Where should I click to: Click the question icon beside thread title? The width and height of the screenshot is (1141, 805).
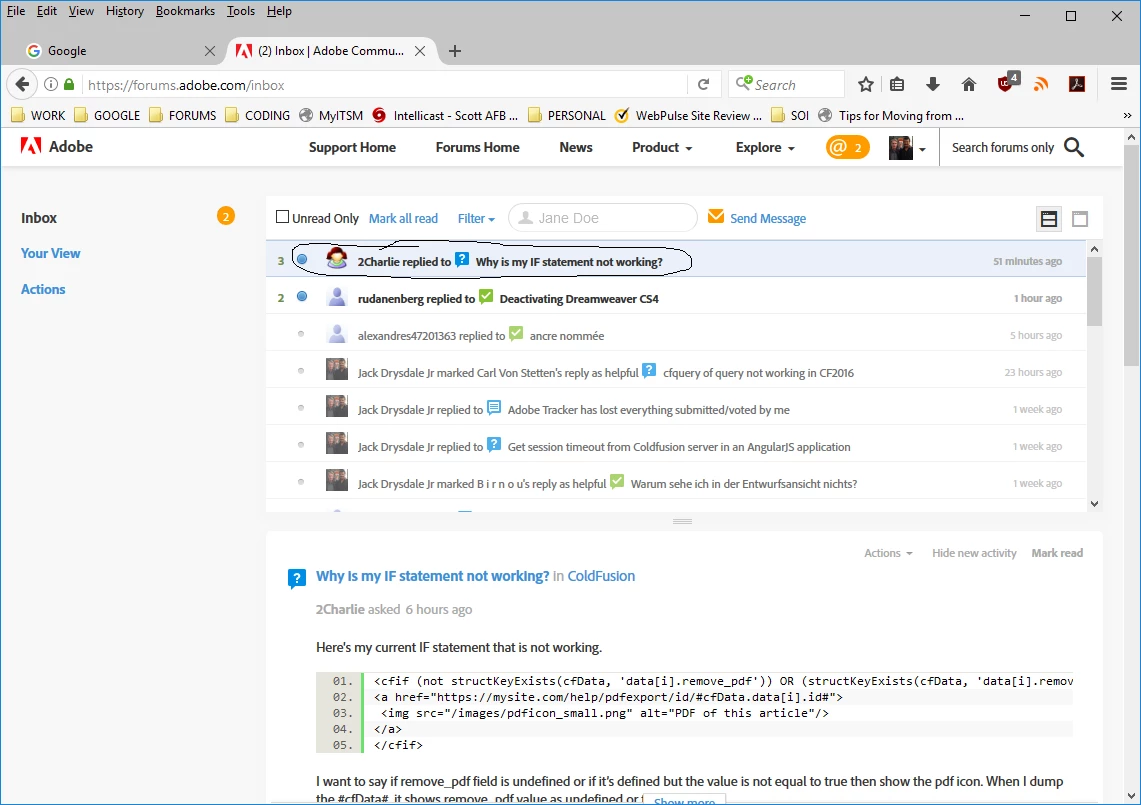tap(297, 579)
